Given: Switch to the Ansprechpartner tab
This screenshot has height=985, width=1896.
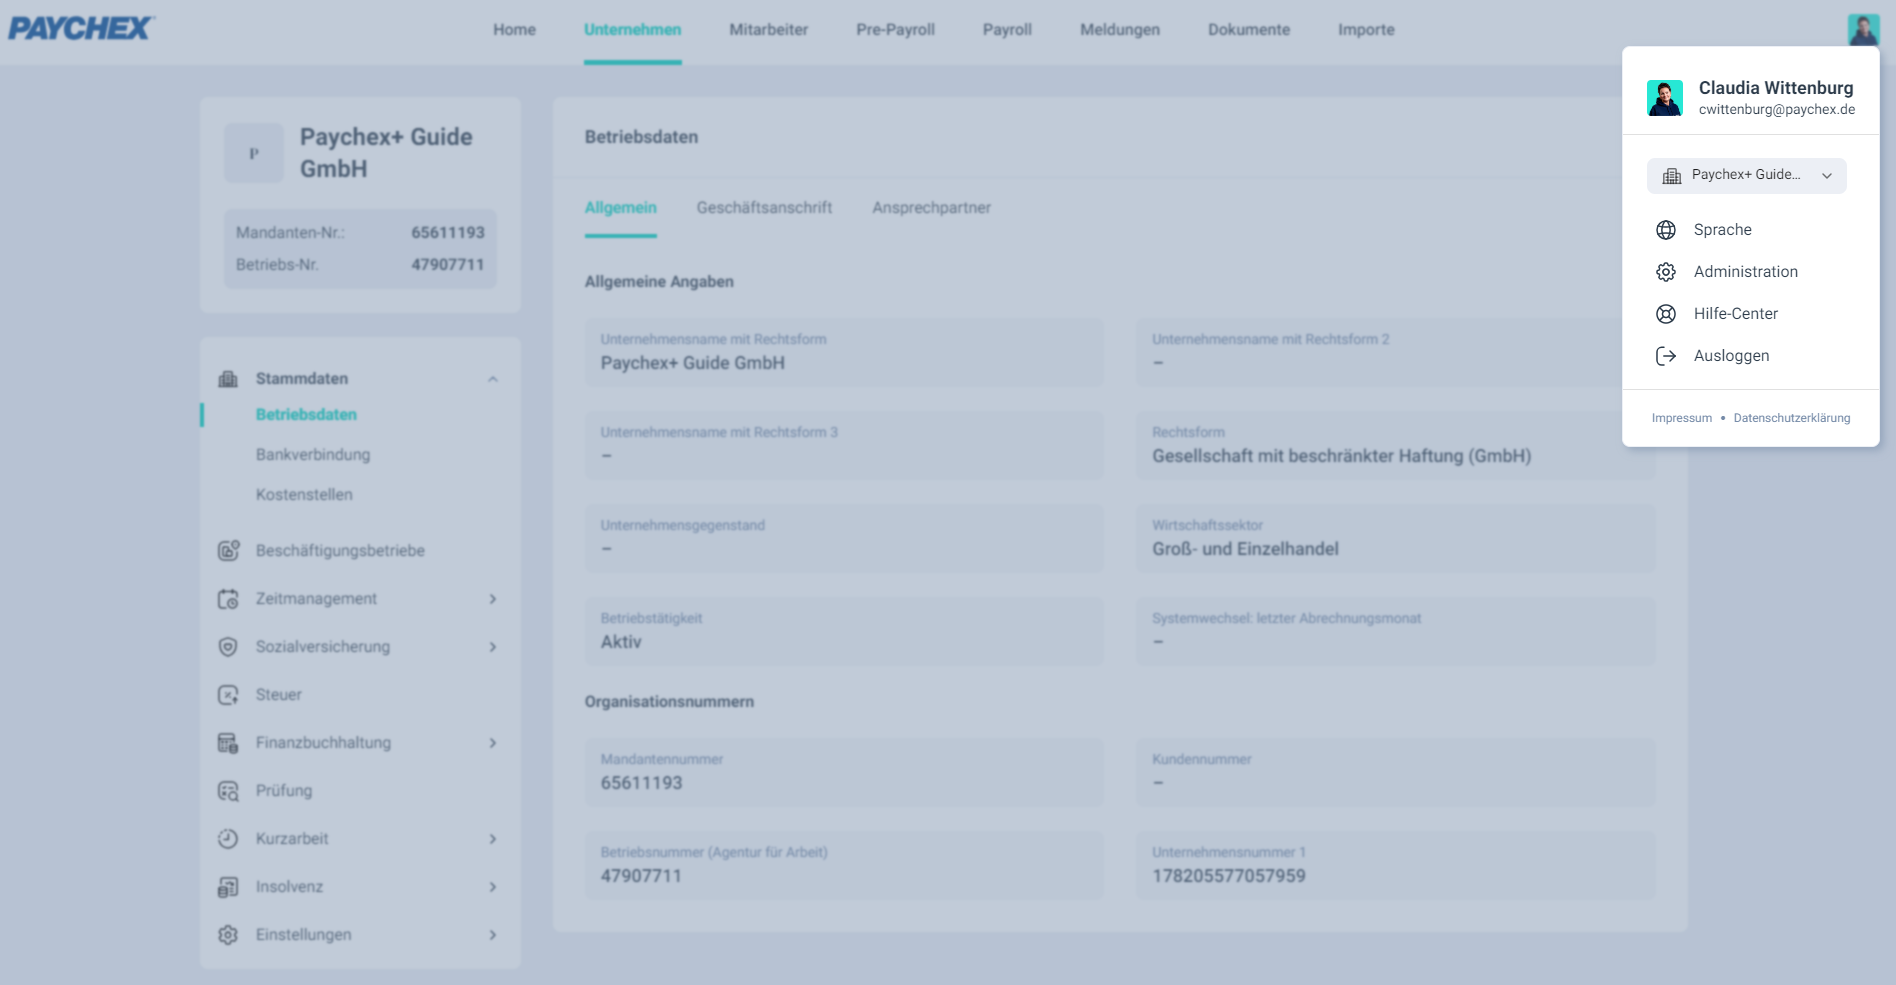Looking at the screenshot, I should pos(931,208).
